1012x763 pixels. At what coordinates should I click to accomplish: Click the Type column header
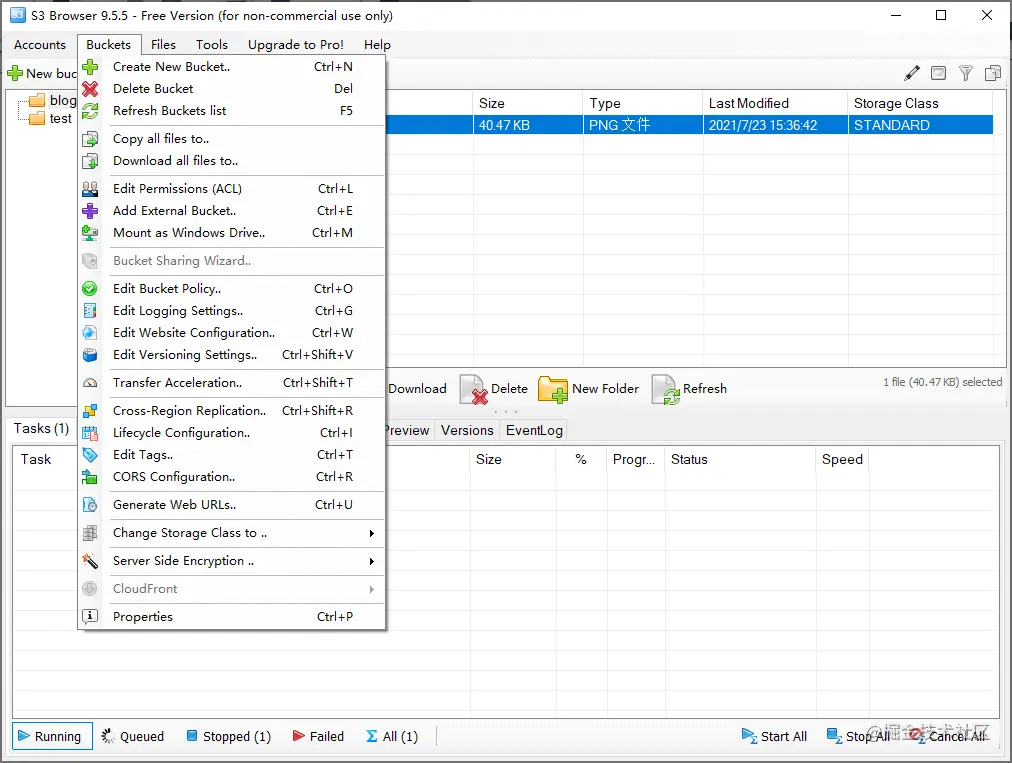[x=643, y=103]
